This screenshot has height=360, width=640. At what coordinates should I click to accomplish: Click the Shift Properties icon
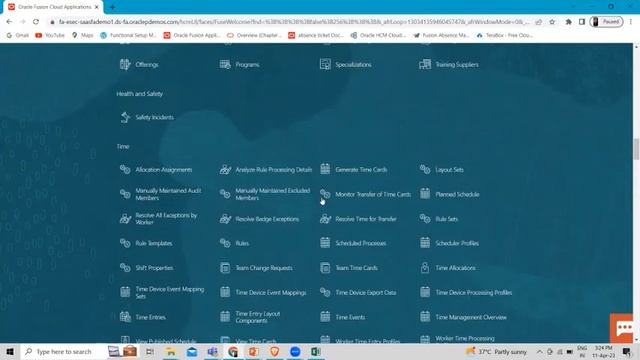tap(125, 268)
